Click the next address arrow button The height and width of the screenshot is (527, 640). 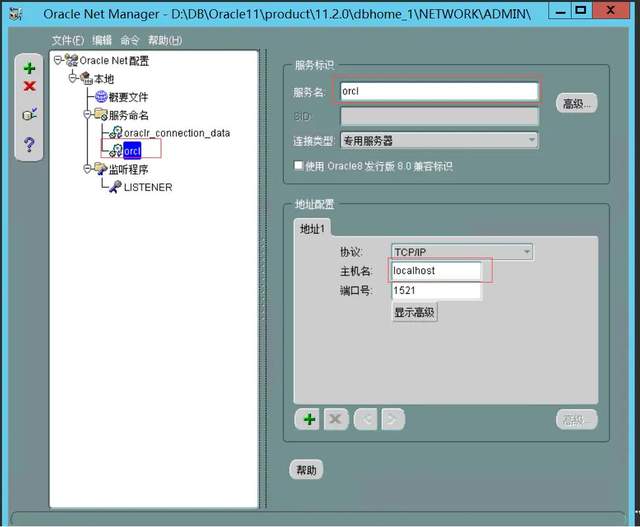click(x=393, y=419)
